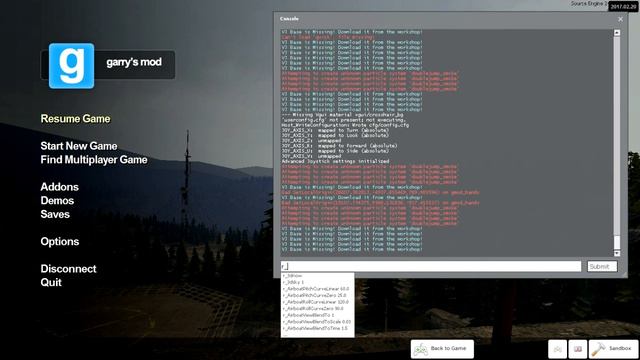Click the hammer icon on Sandbox button
Image resolution: width=640 pixels, height=360 pixels.
tap(598, 349)
